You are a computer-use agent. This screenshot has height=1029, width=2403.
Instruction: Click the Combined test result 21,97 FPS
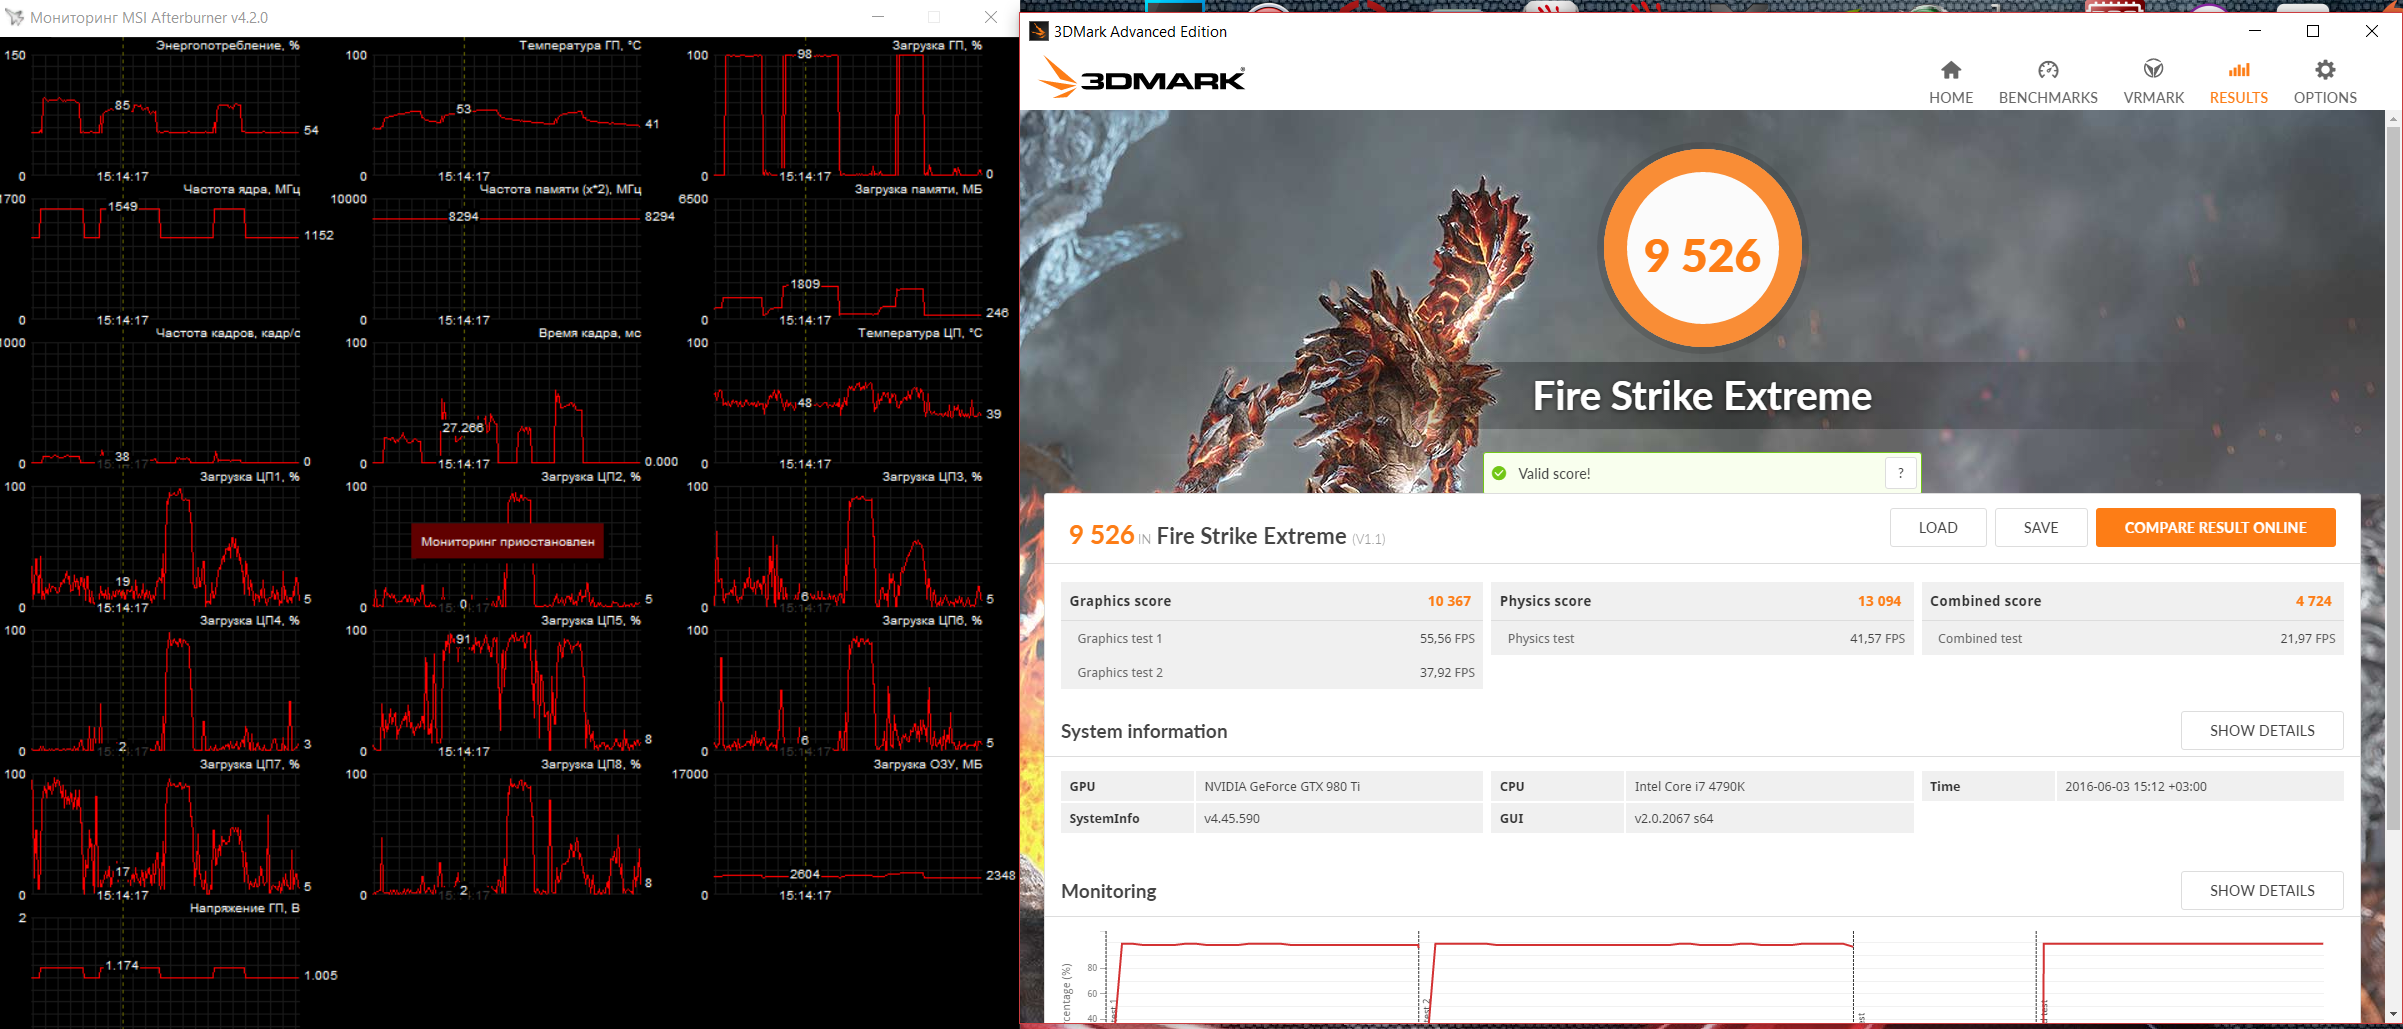click(x=2307, y=639)
